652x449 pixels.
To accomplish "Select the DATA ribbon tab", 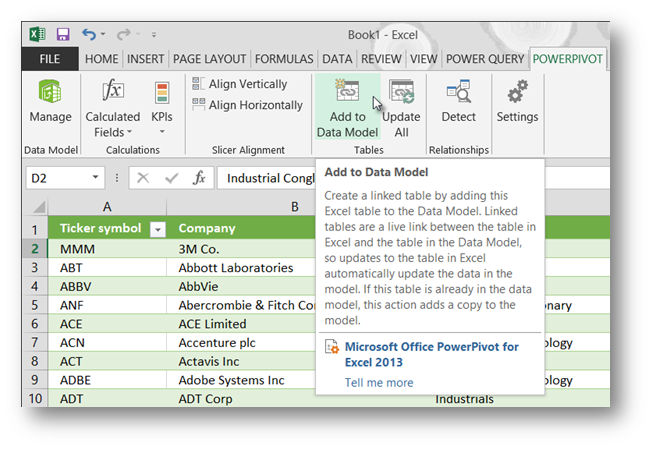I will point(337,59).
